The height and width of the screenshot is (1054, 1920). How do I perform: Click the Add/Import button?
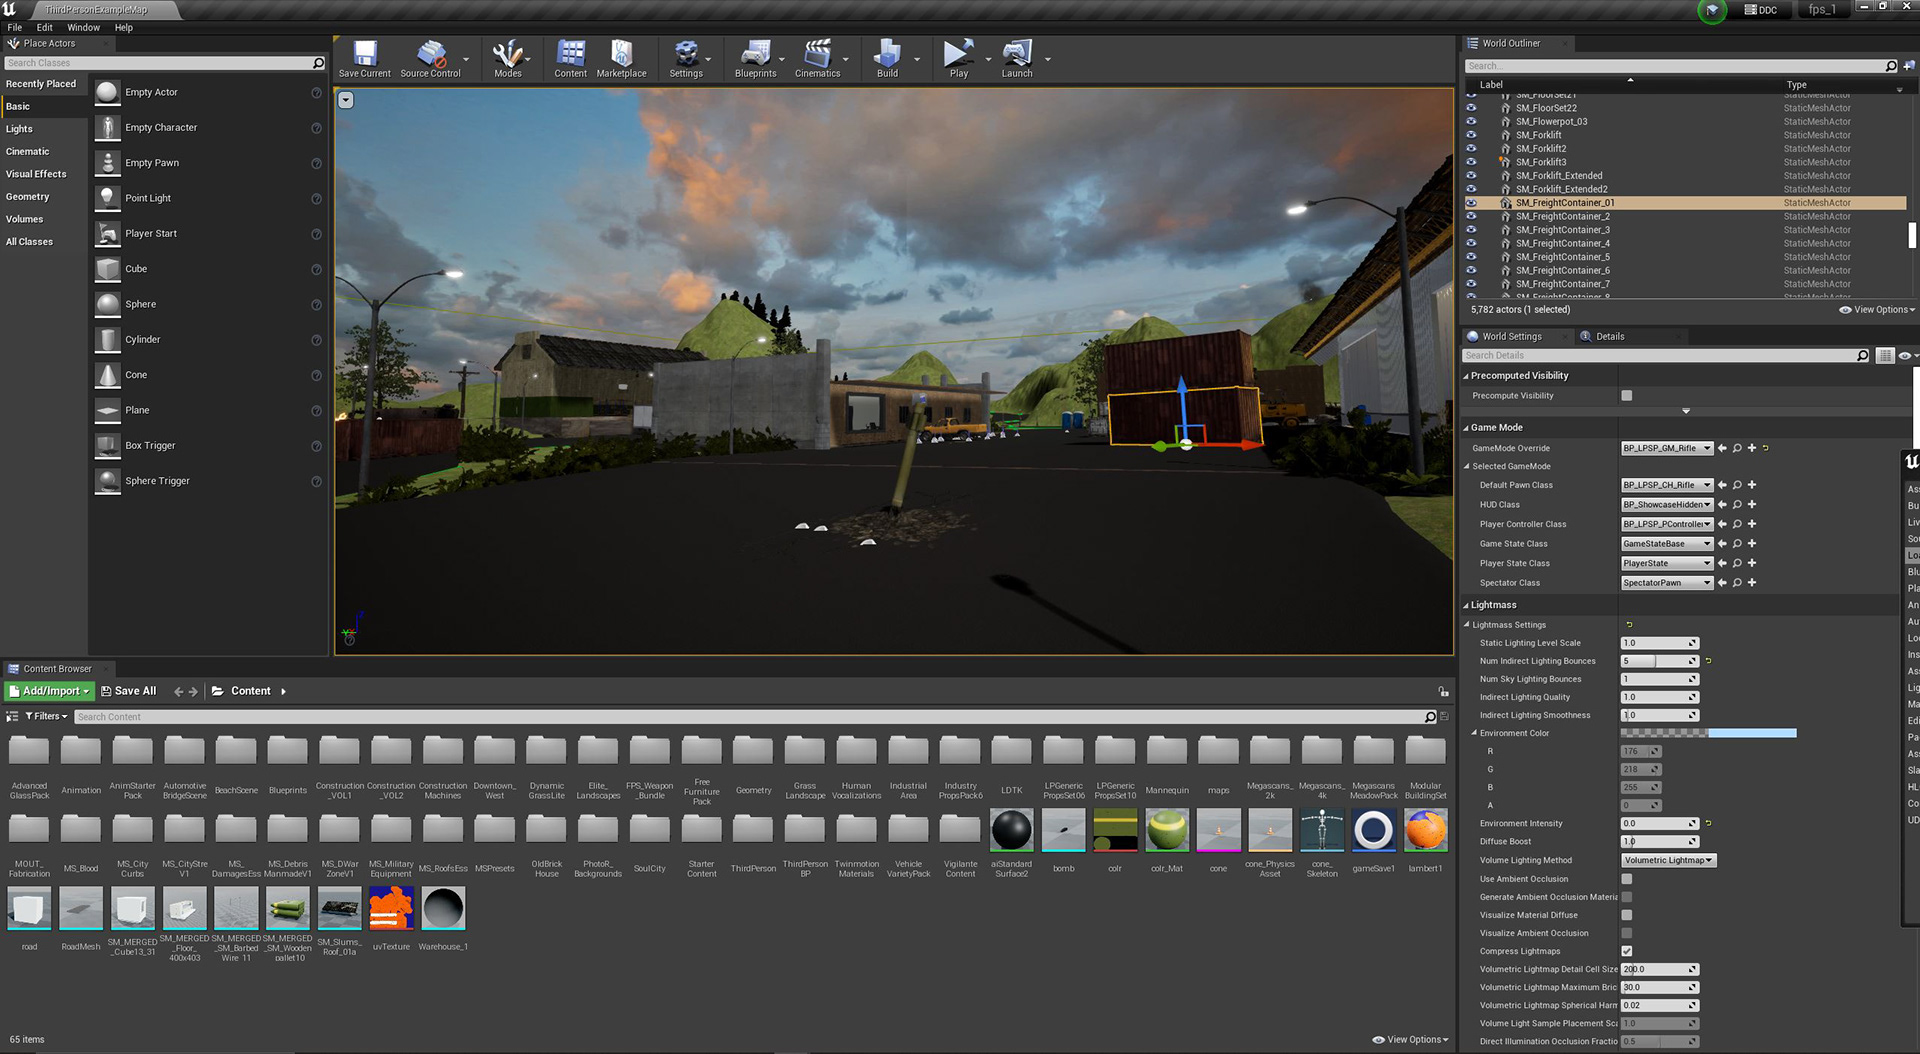(49, 691)
